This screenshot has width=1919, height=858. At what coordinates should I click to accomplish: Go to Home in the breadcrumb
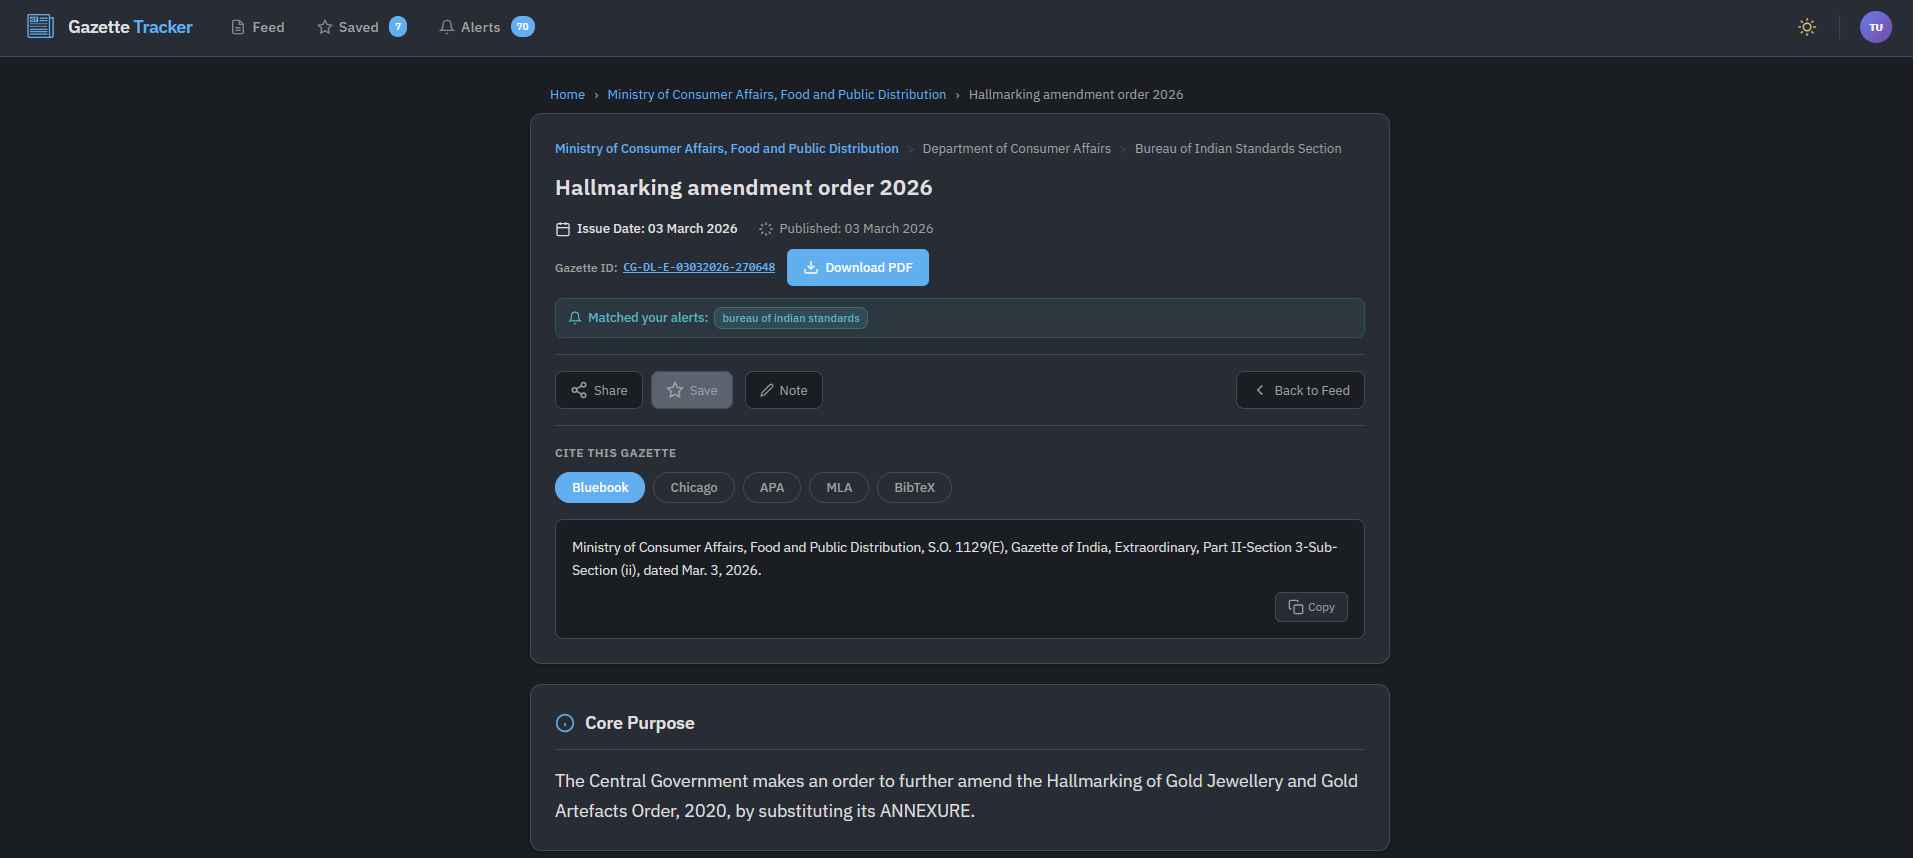[x=567, y=95]
